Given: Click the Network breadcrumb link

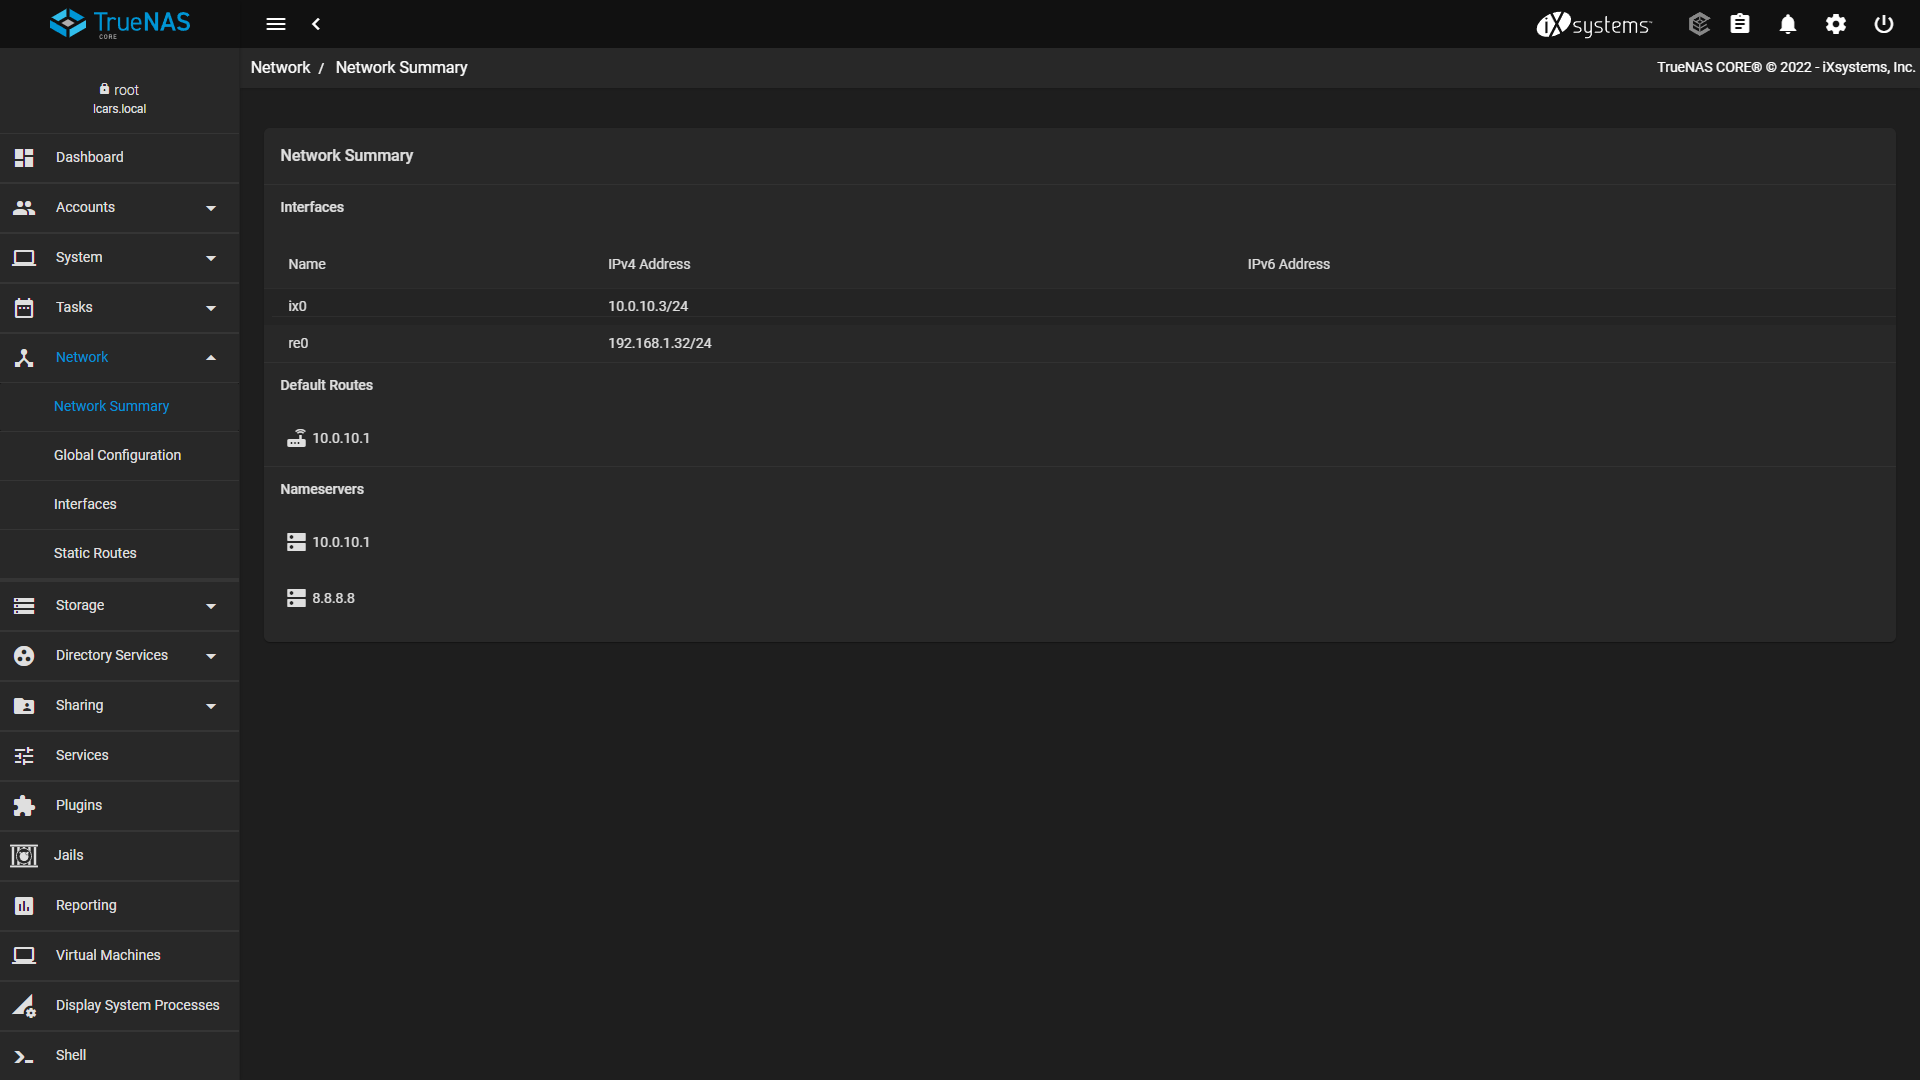Looking at the screenshot, I should click(280, 68).
